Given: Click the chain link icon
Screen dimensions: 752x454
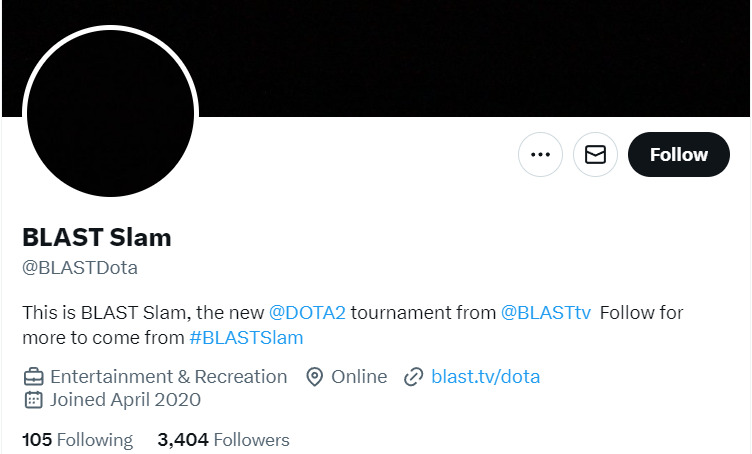Looking at the screenshot, I should (413, 377).
